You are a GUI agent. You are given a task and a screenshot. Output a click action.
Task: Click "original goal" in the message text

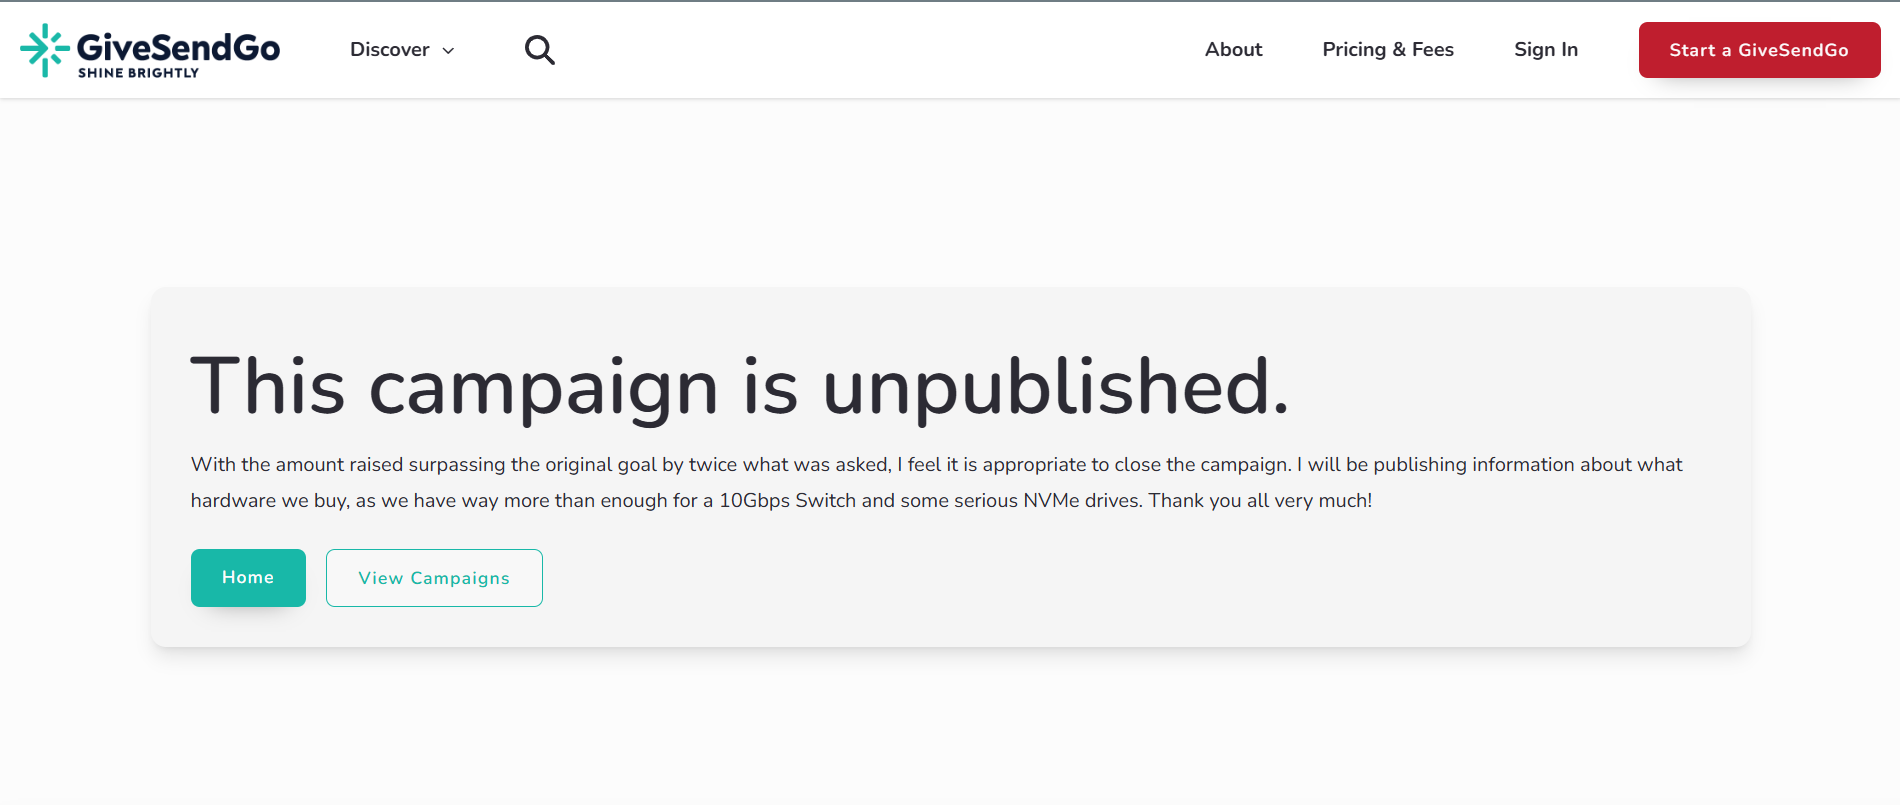pyautogui.click(x=600, y=465)
